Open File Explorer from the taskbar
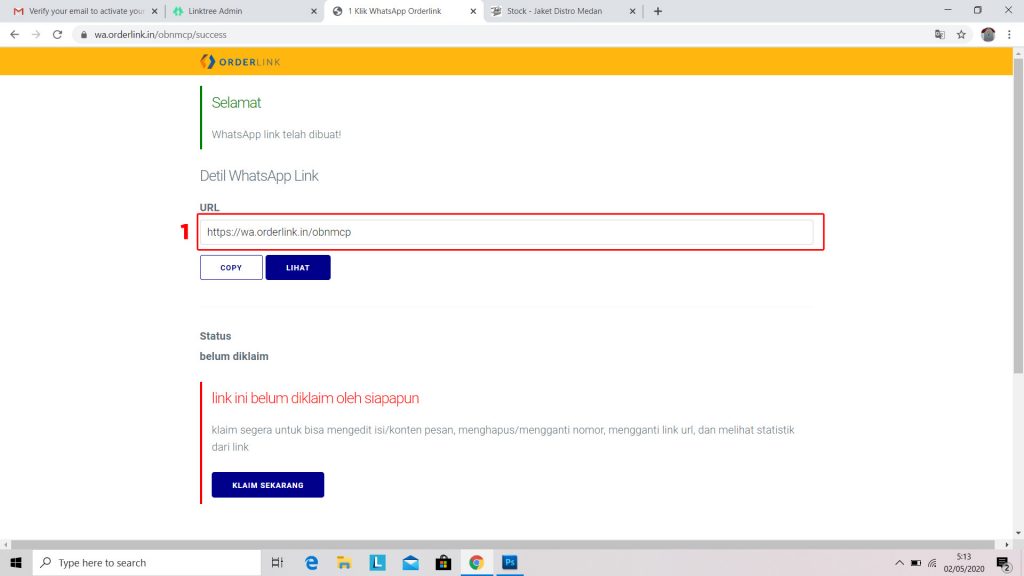Screen dimensions: 1024x576 [344, 562]
